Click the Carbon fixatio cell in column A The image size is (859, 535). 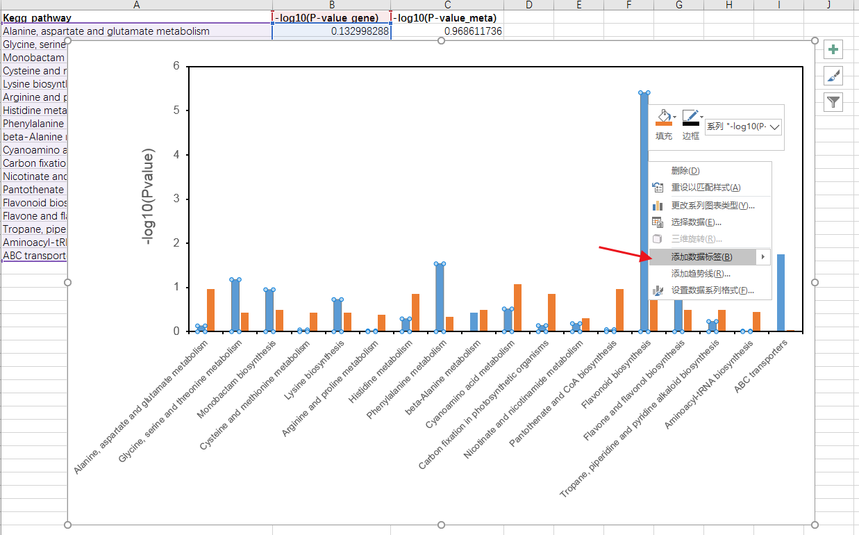34,163
